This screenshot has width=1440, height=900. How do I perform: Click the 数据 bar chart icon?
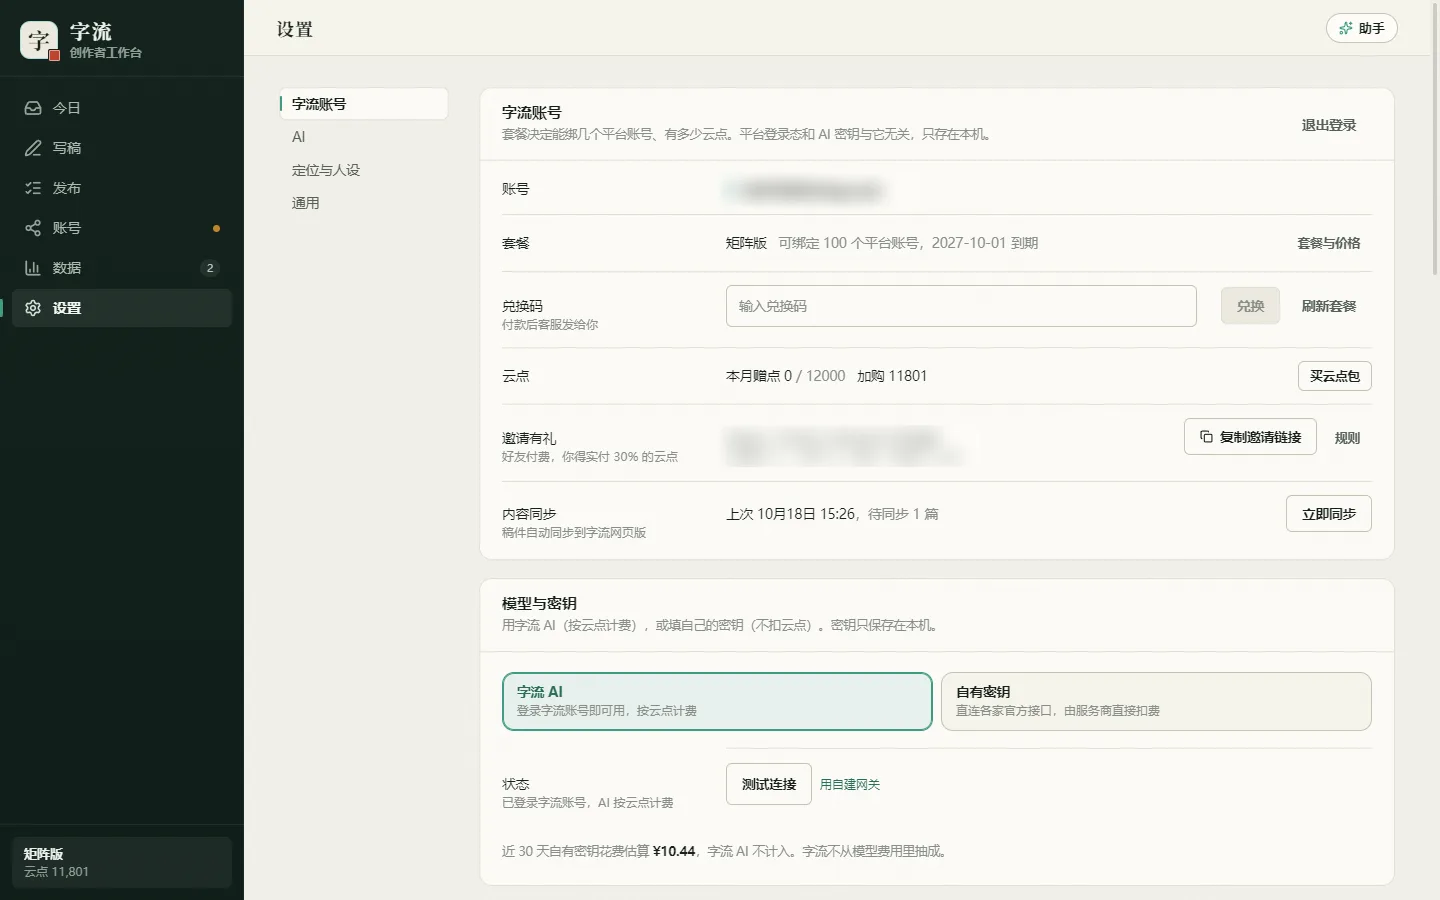click(33, 268)
